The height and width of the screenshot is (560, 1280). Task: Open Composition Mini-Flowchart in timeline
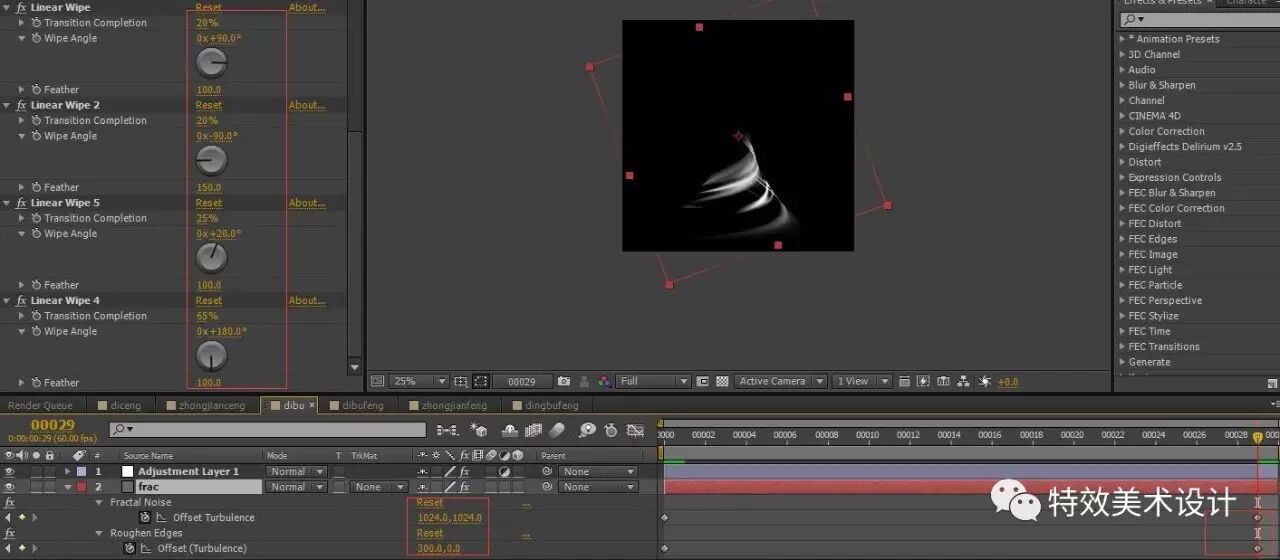[x=447, y=430]
